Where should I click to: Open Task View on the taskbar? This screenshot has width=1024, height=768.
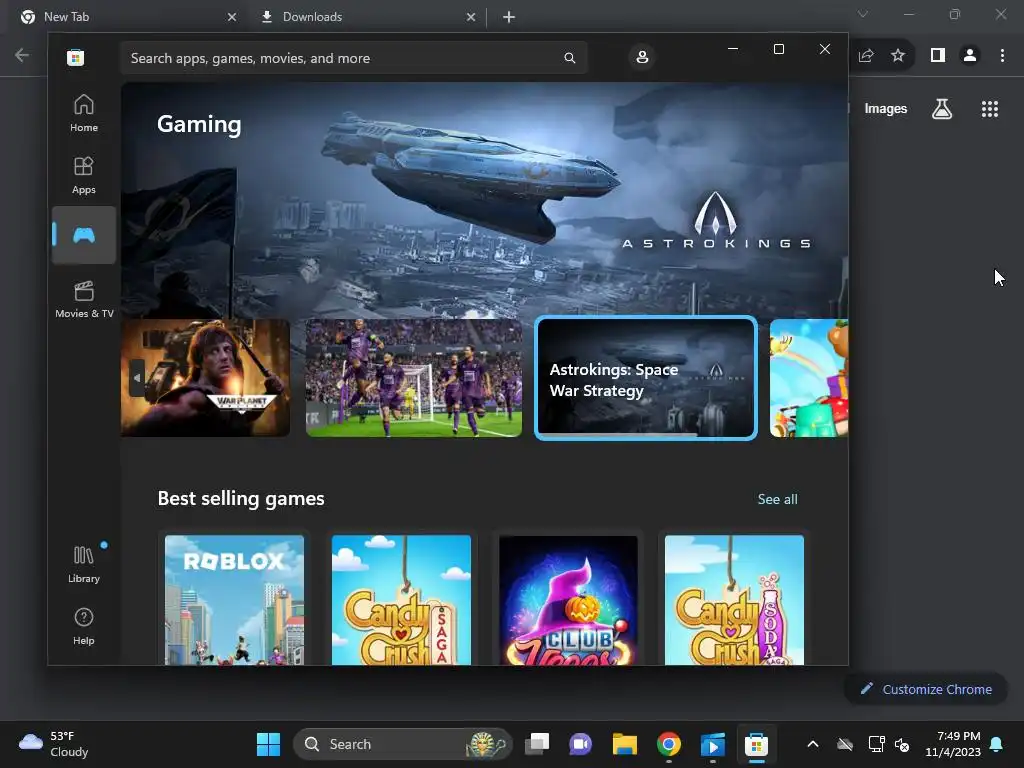(x=537, y=744)
